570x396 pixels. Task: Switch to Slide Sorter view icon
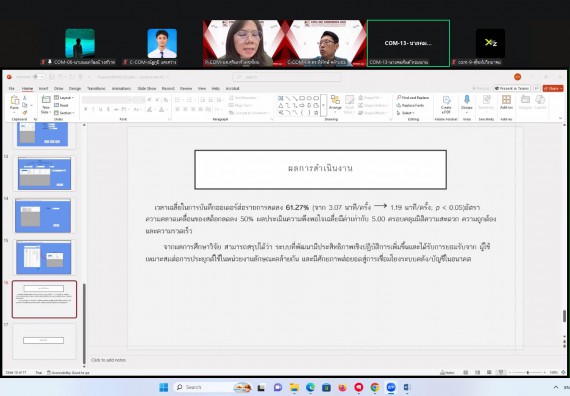(x=477, y=372)
